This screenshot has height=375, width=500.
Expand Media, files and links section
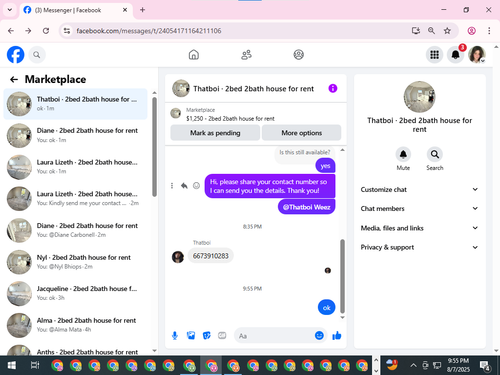click(419, 228)
